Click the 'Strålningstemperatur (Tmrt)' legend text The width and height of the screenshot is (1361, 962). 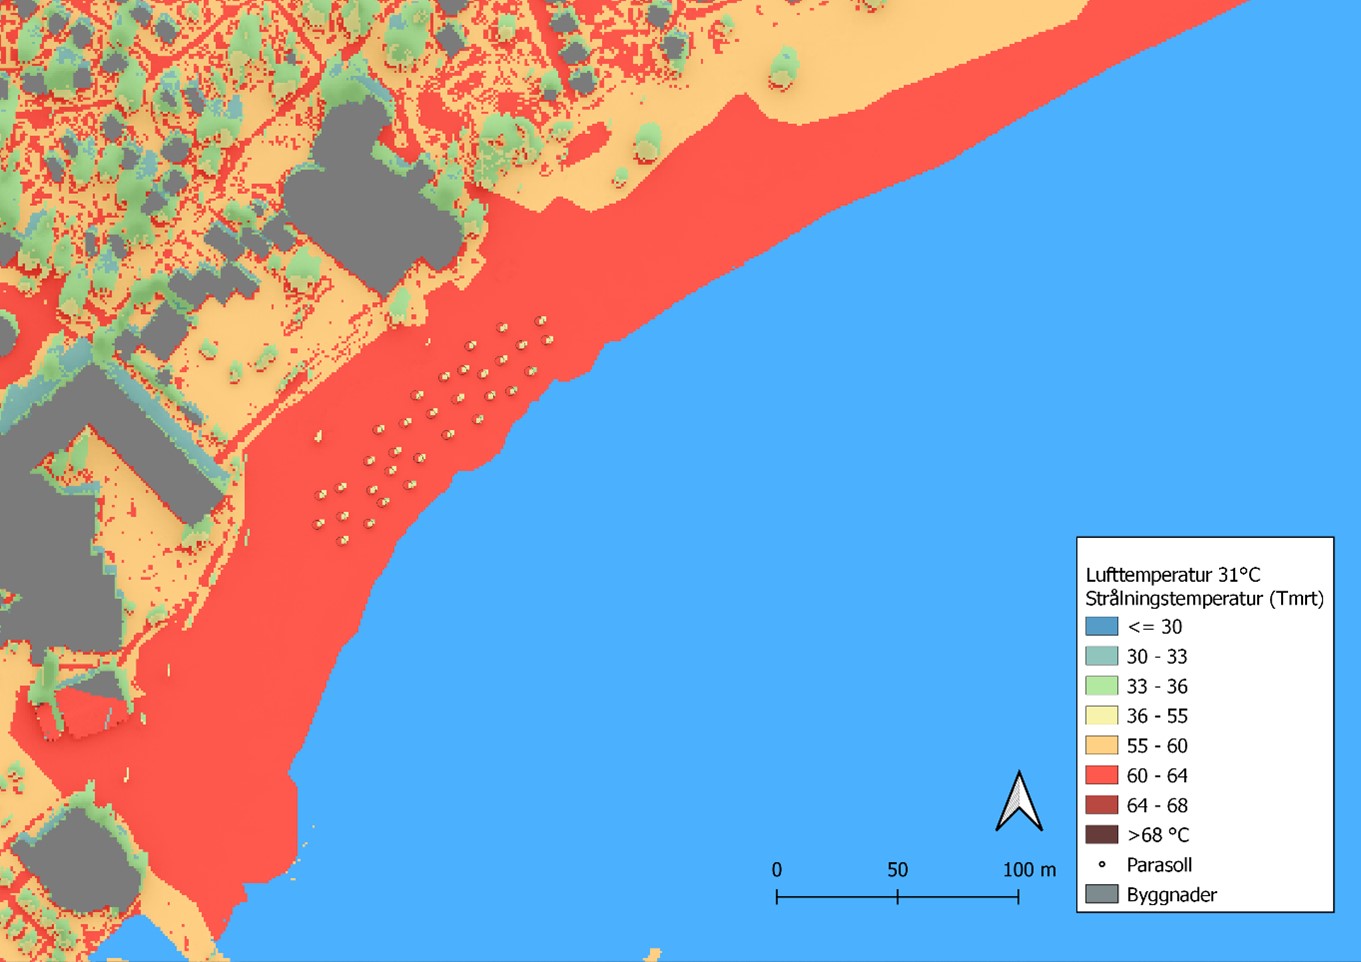[x=1204, y=599]
